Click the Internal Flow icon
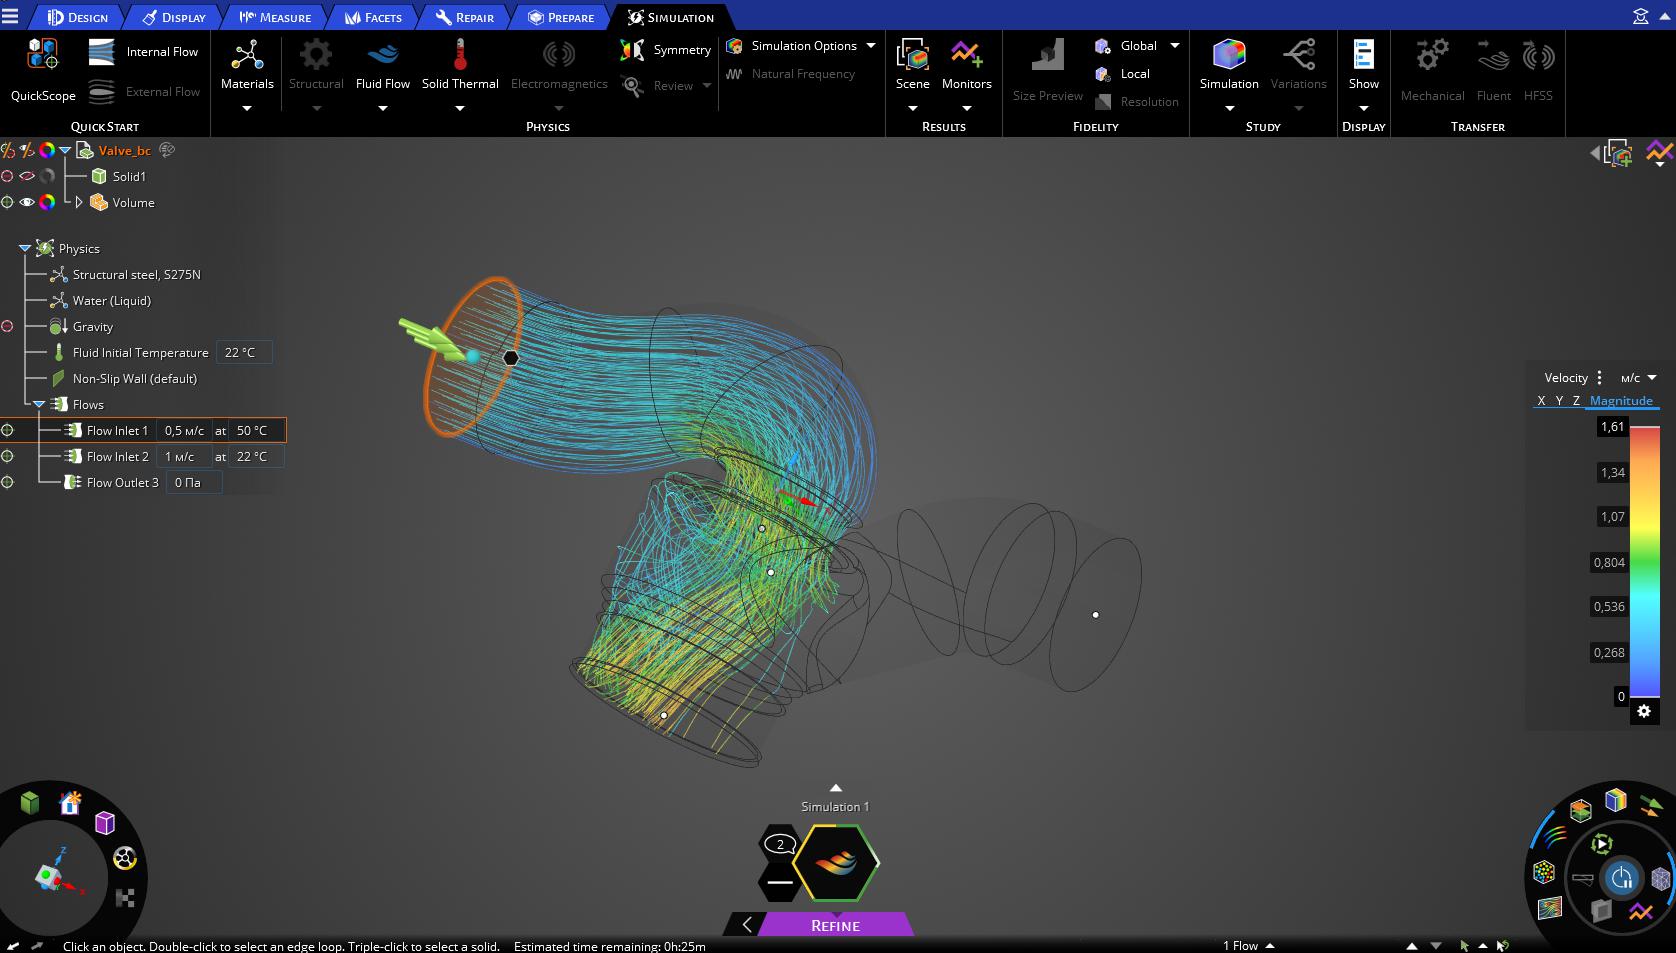The image size is (1676, 953). (102, 52)
